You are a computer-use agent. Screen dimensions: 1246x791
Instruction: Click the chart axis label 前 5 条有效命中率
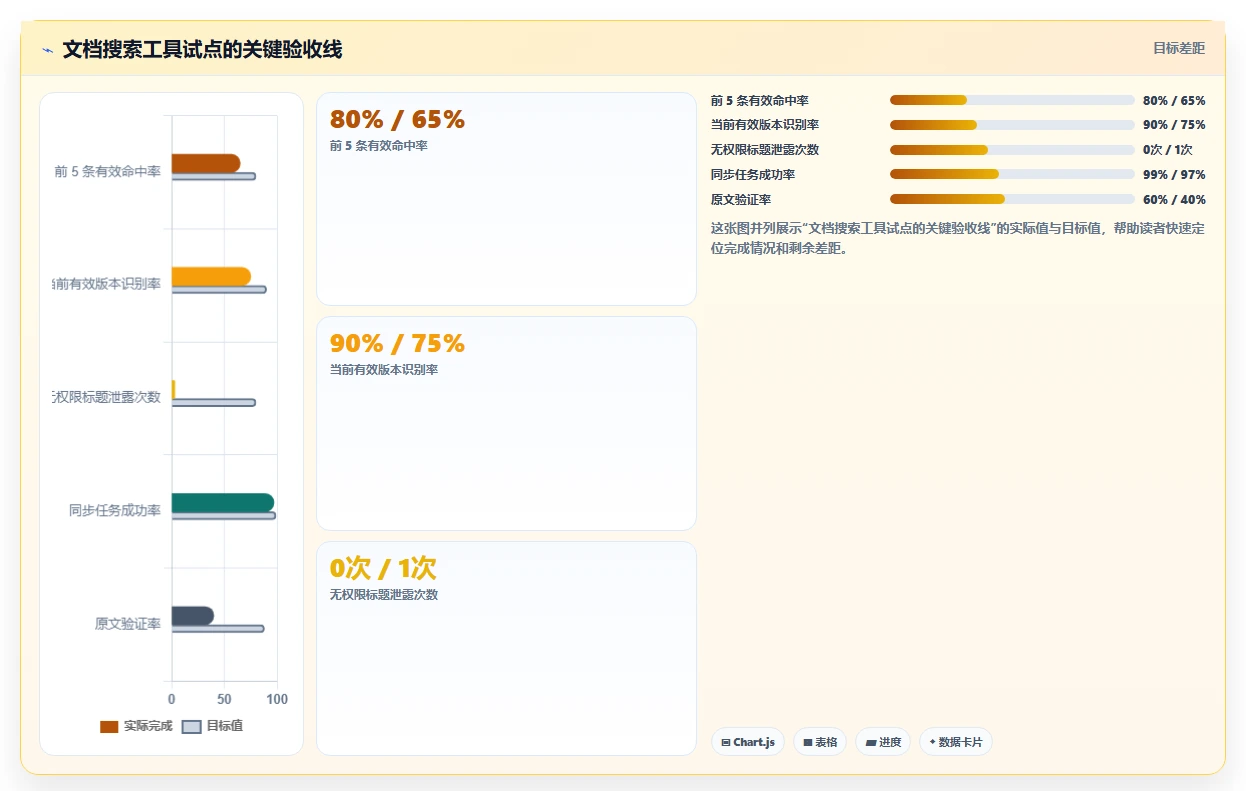coord(108,172)
